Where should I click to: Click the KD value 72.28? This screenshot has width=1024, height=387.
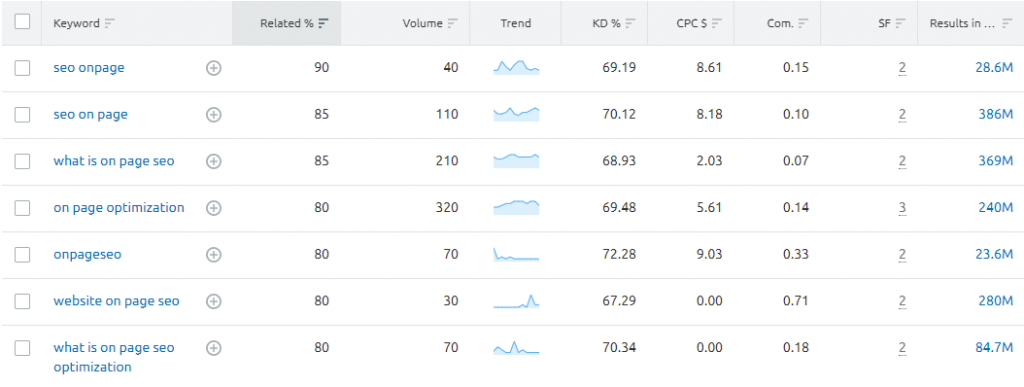coord(619,255)
